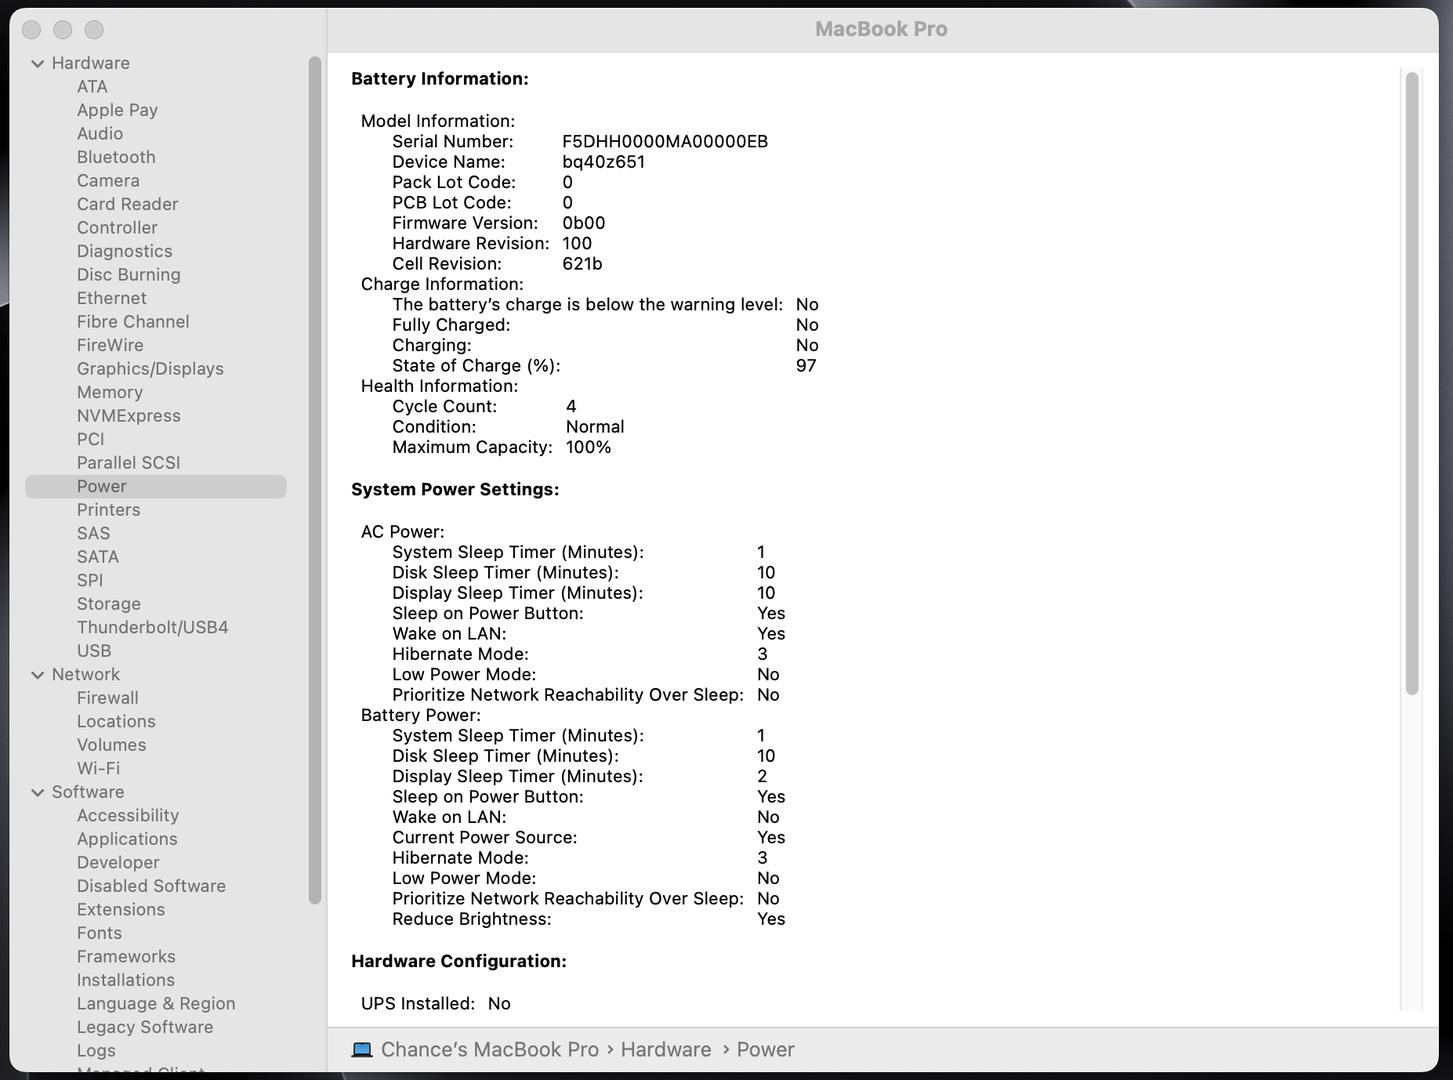The image size is (1453, 1080).
Task: Select Firewall under Network
Action: point(107,698)
